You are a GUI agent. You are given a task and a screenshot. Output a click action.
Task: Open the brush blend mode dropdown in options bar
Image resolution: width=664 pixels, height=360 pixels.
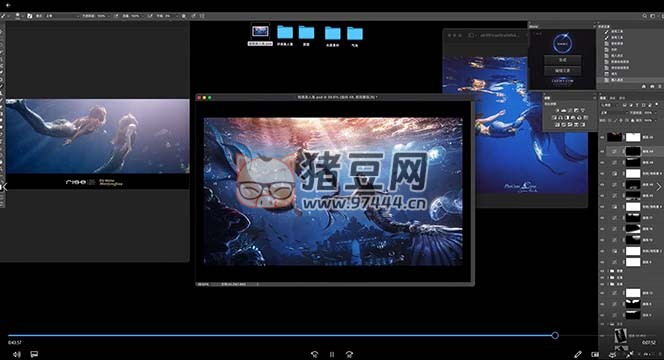(64, 16)
